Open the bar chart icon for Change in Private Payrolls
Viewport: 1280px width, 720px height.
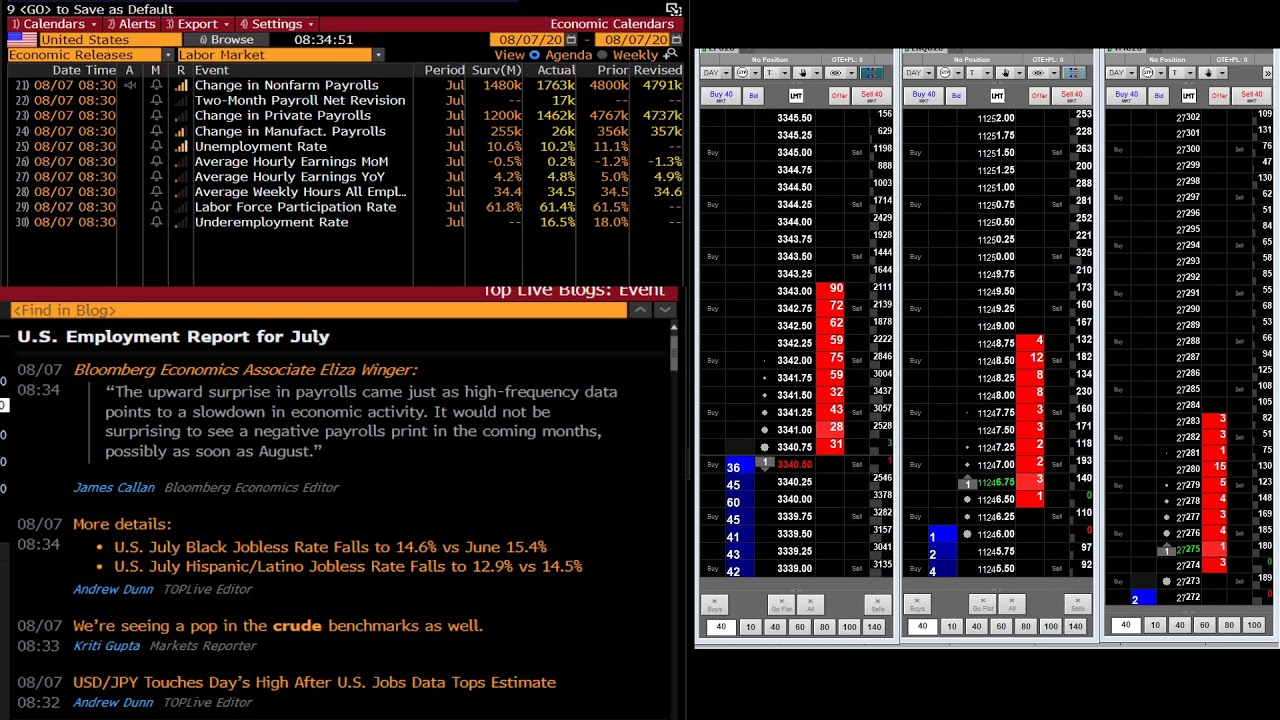pyautogui.click(x=181, y=115)
